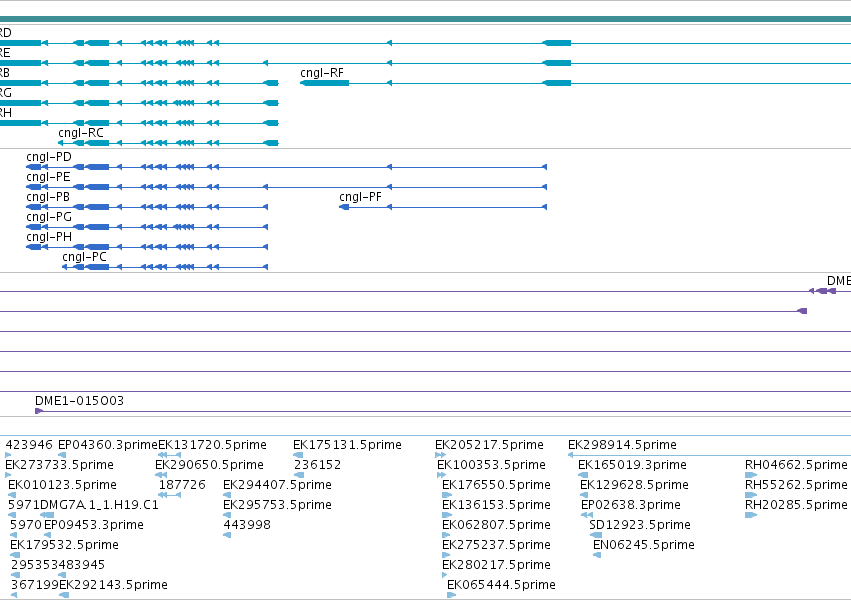Select EST EK131720.5prime
The image size is (851, 600).
pos(212,445)
